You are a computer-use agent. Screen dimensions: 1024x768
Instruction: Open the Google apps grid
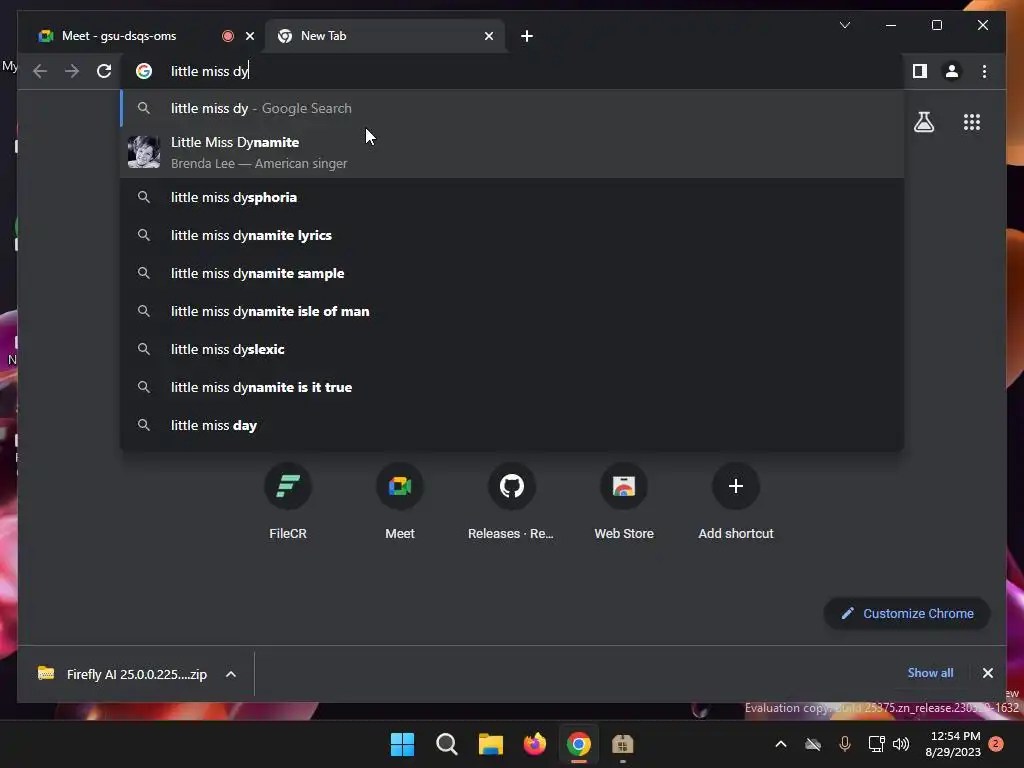(x=972, y=122)
